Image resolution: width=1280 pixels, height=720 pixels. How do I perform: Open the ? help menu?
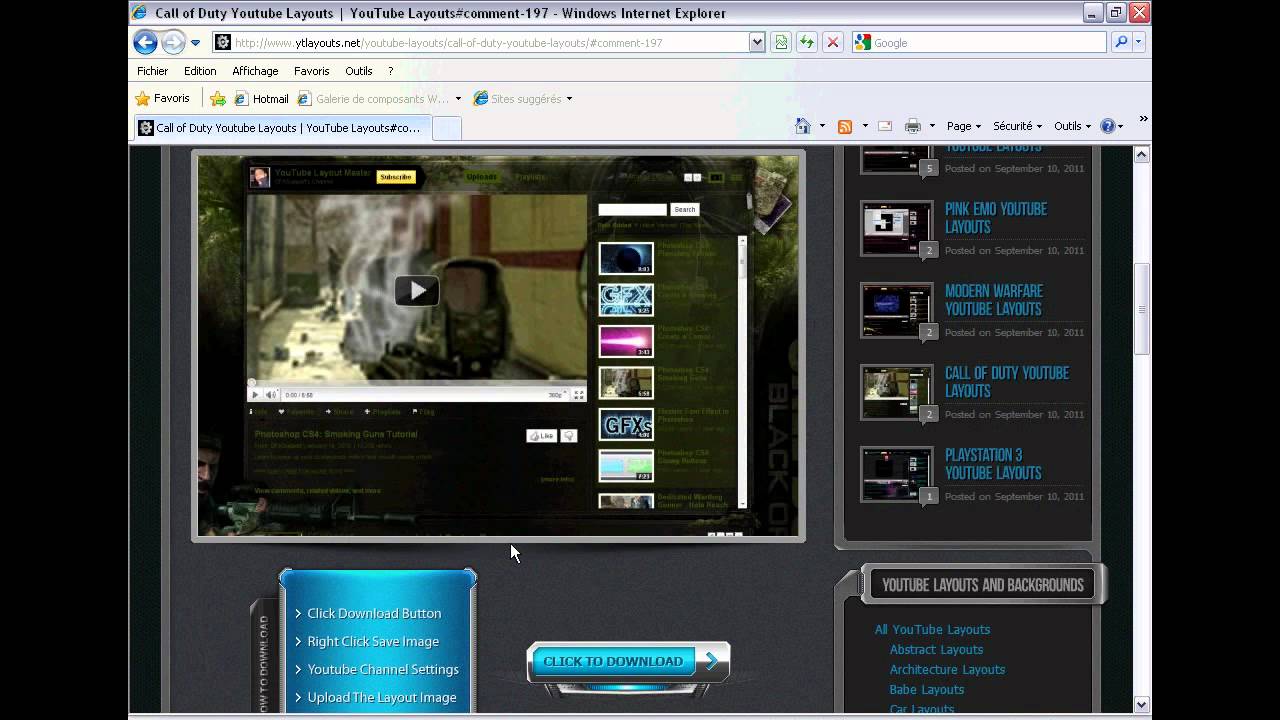(x=390, y=71)
